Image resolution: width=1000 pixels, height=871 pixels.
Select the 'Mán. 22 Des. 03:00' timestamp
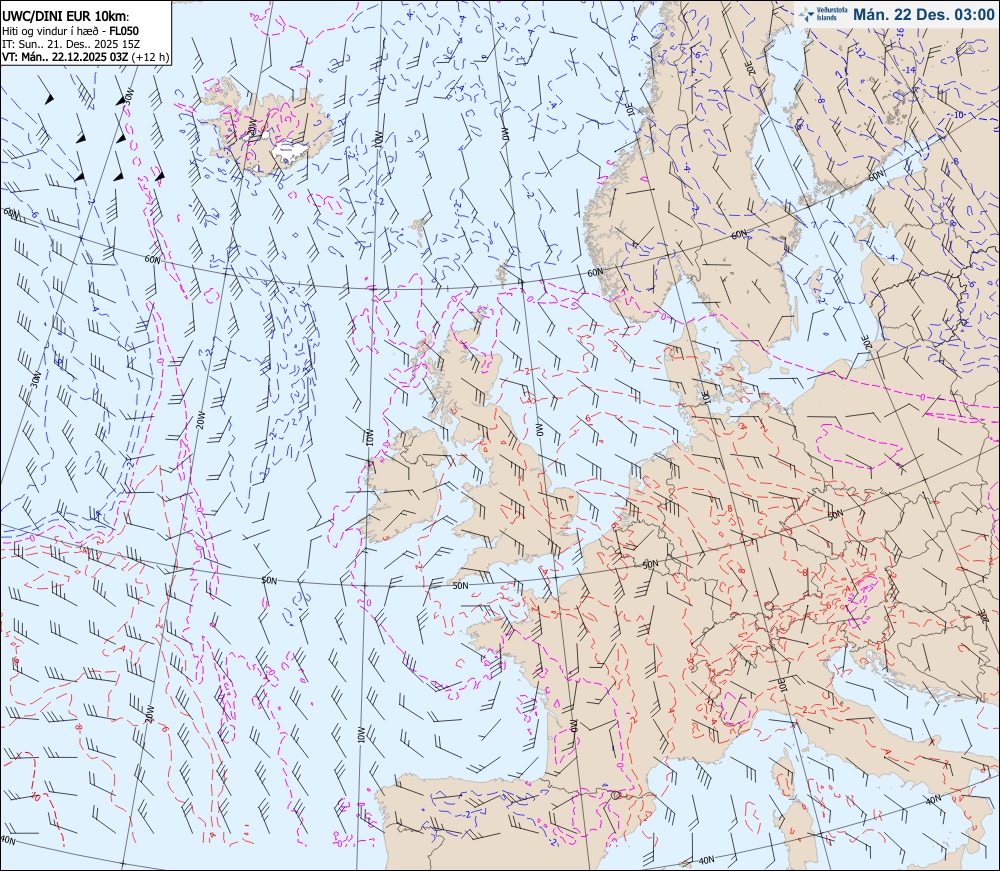point(923,14)
